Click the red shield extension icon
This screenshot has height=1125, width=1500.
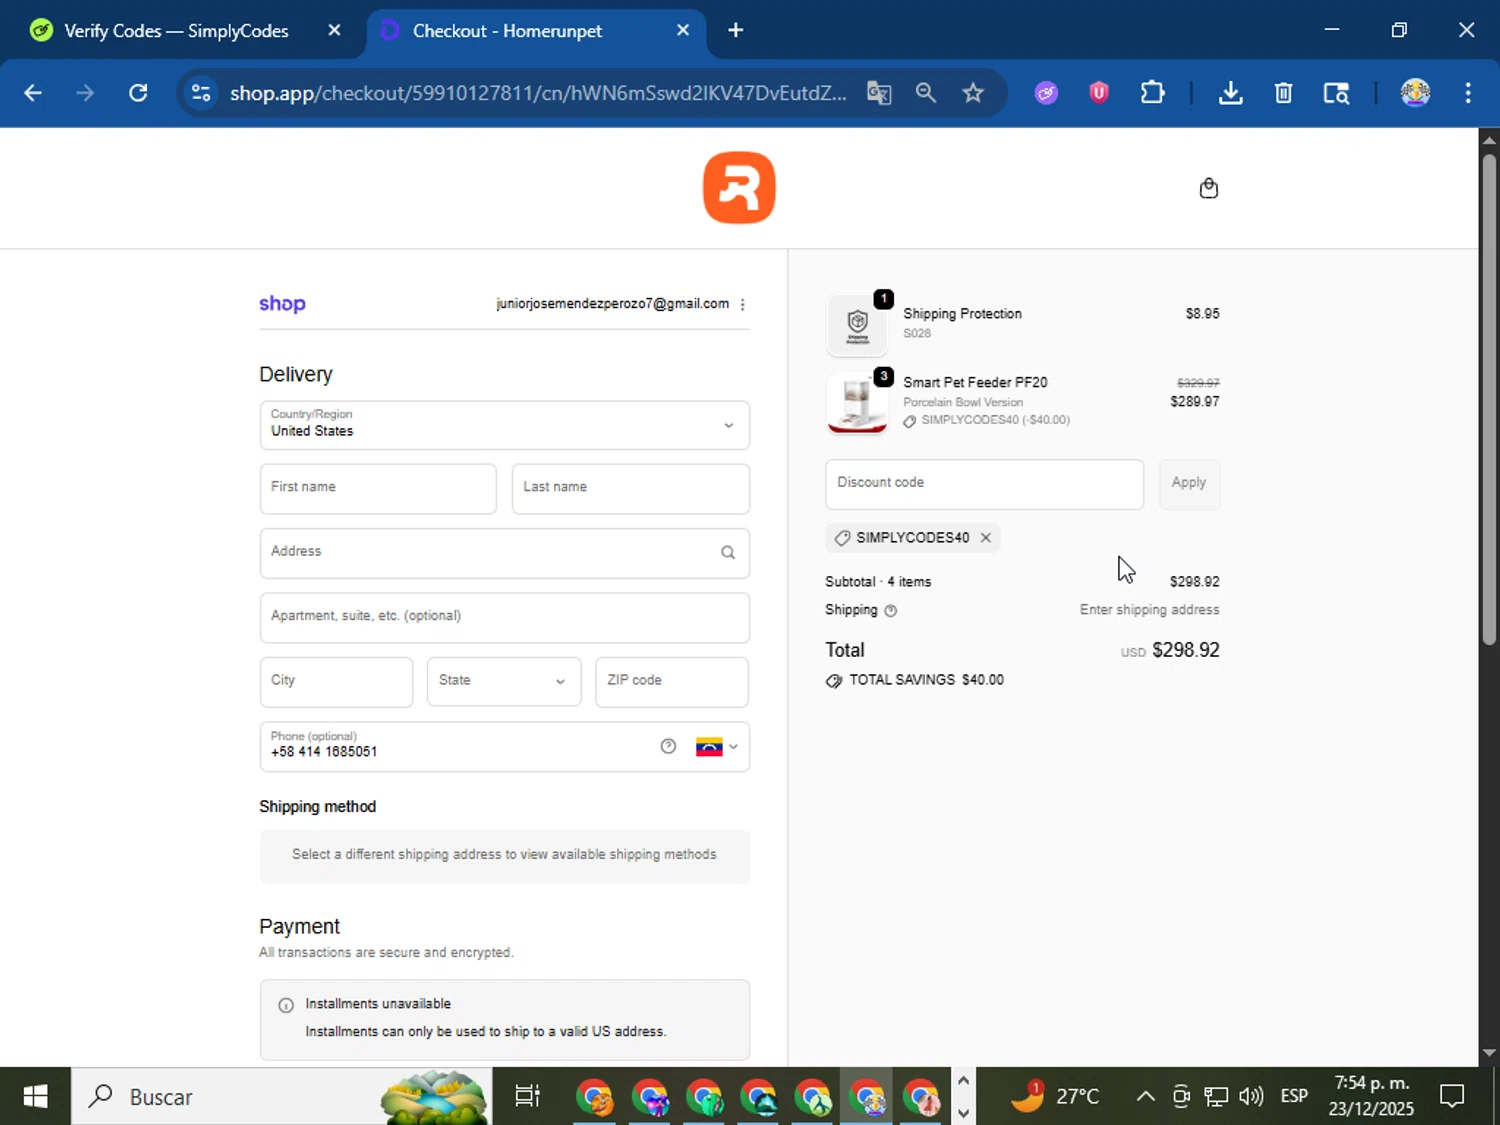[x=1099, y=93]
